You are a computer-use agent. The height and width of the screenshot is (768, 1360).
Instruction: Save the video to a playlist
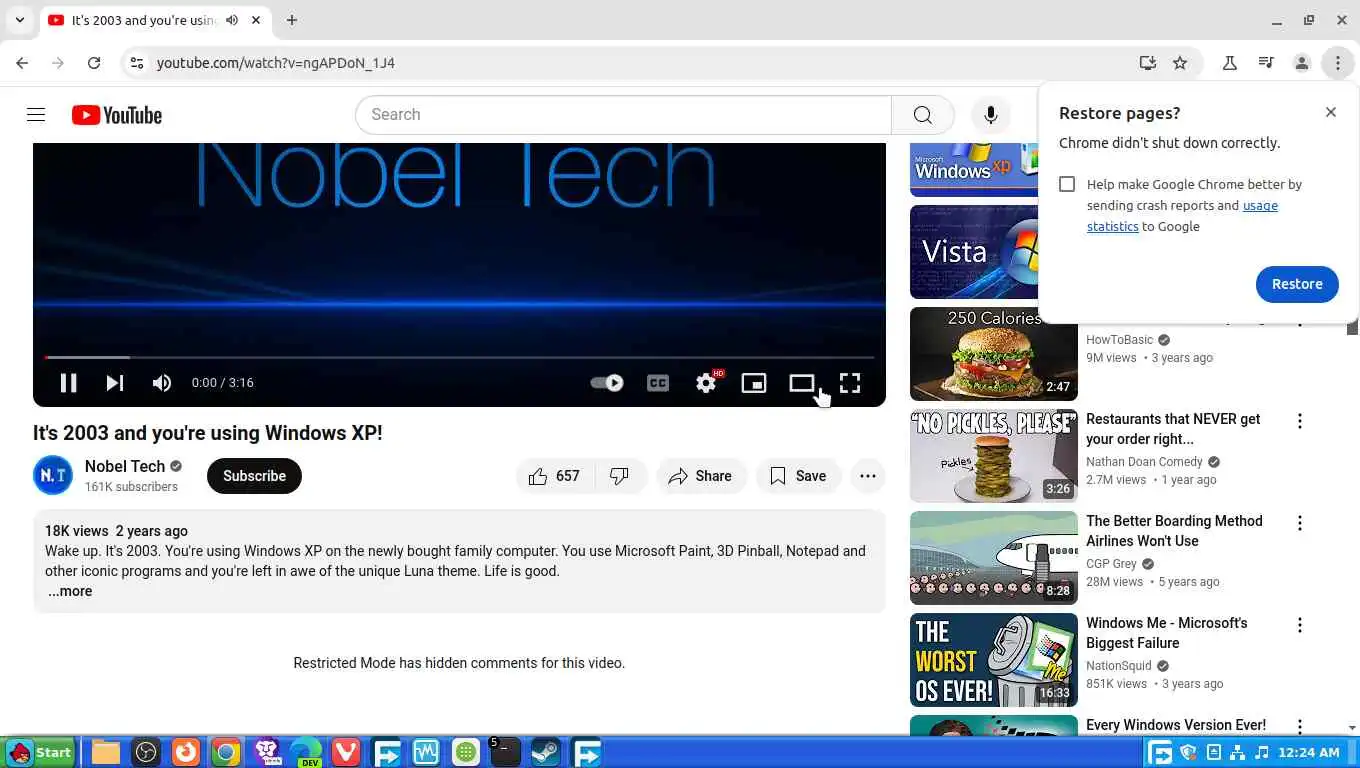(x=798, y=476)
